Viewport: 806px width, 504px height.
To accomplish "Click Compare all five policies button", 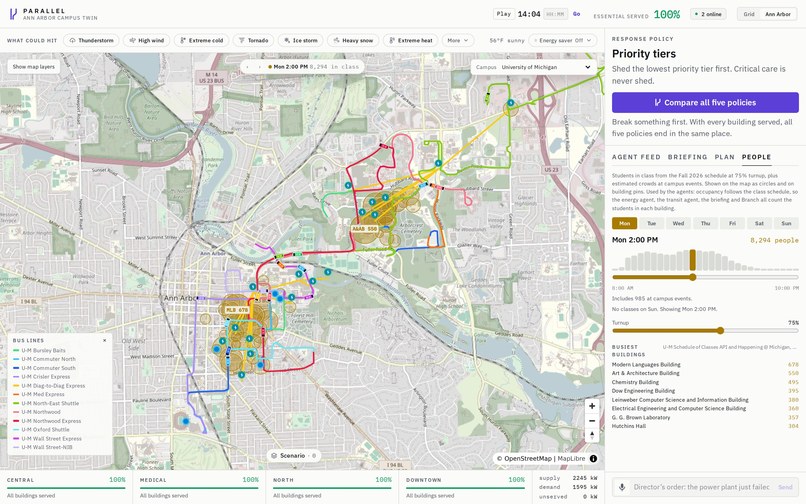I will click(705, 102).
